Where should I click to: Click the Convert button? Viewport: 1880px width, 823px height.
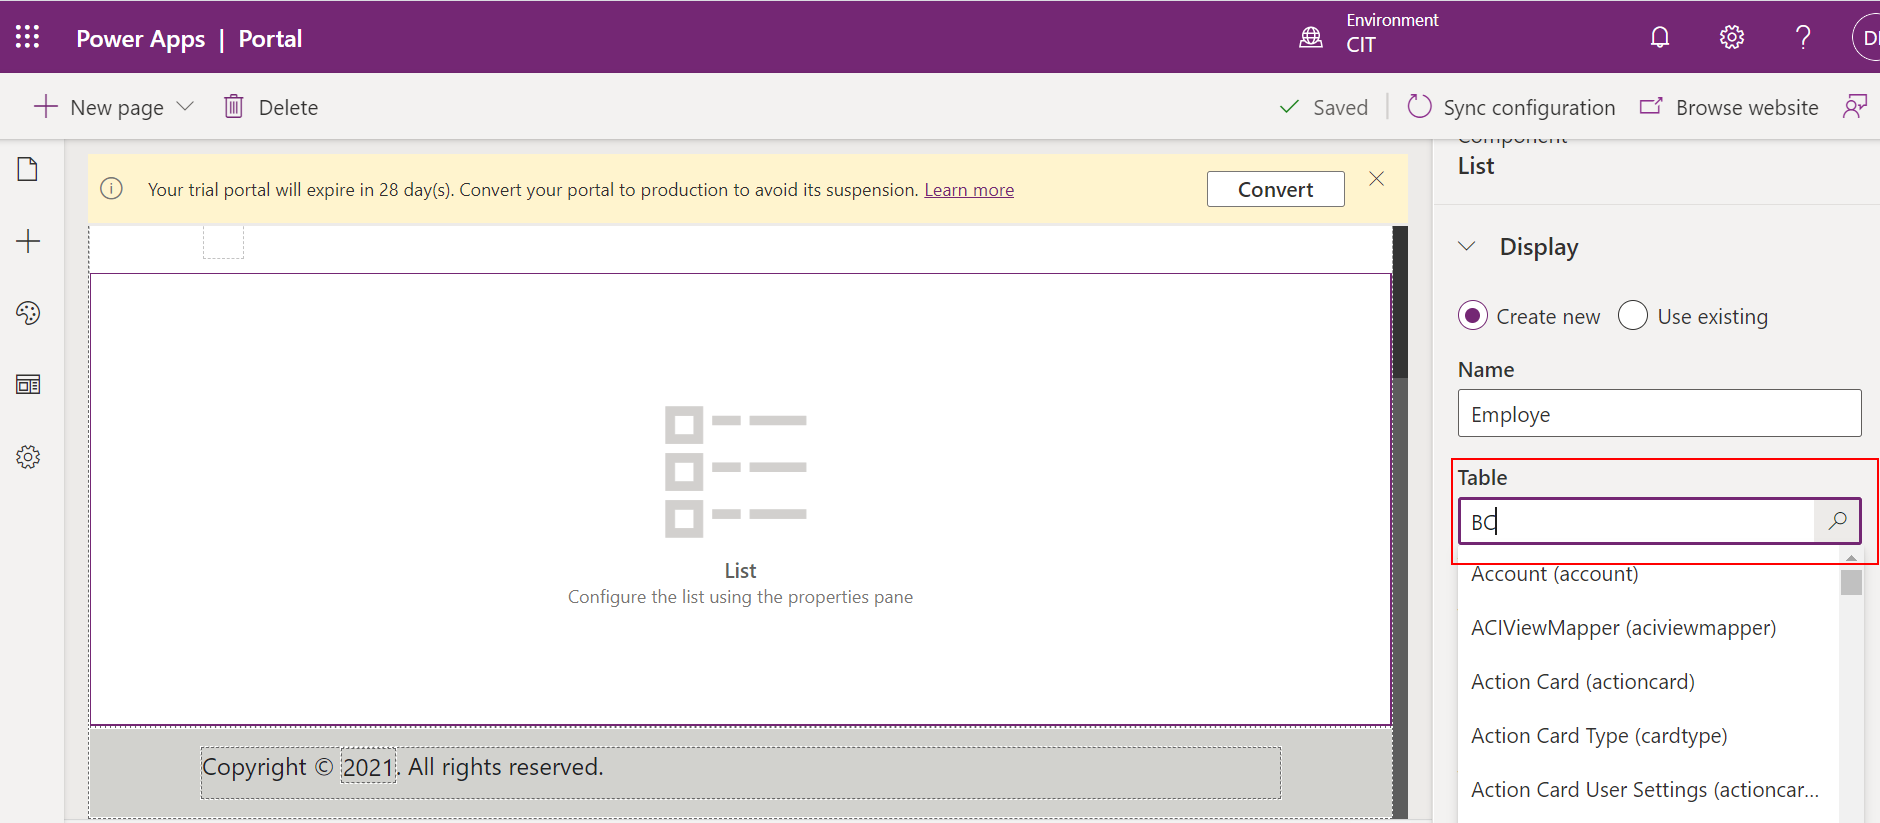click(1276, 189)
